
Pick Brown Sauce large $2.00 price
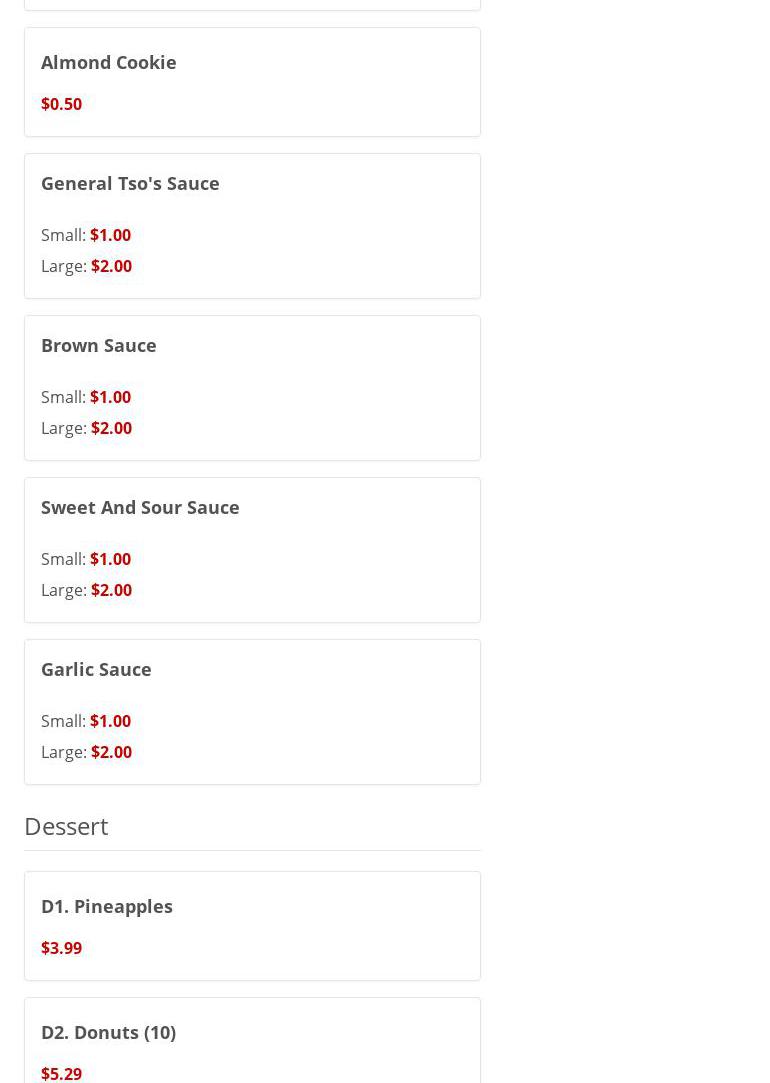(111, 428)
